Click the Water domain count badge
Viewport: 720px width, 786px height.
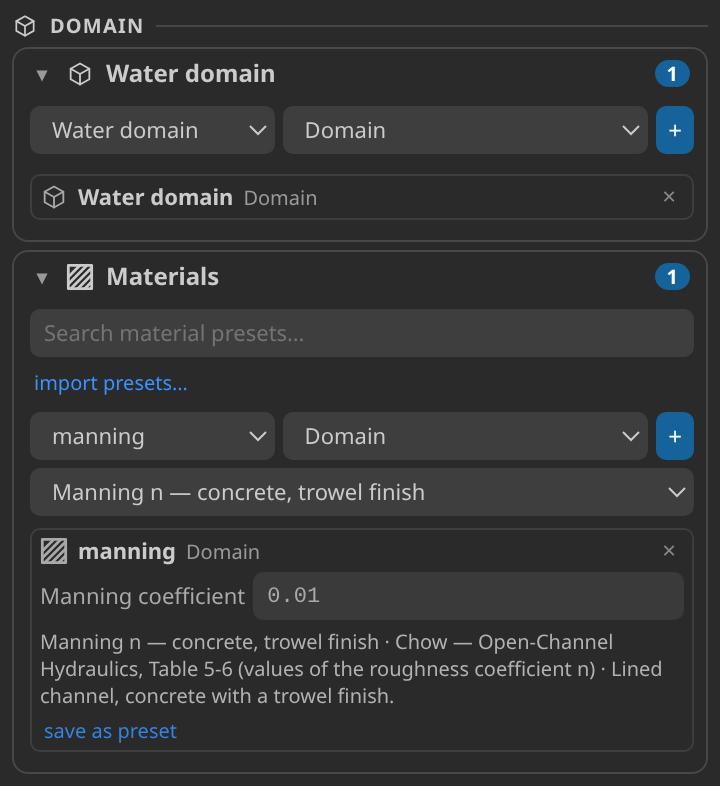[x=672, y=74]
